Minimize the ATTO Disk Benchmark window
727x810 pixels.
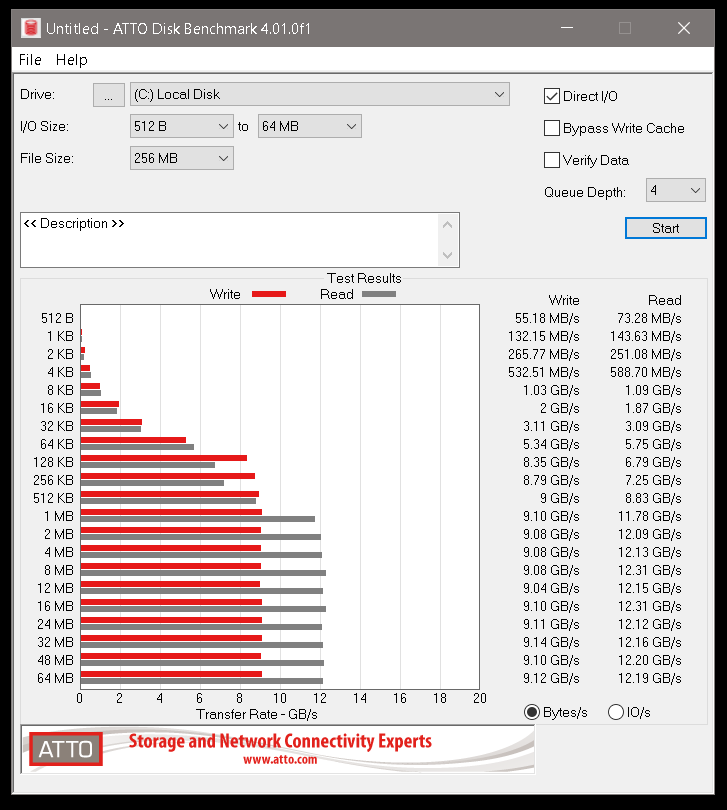[x=567, y=28]
